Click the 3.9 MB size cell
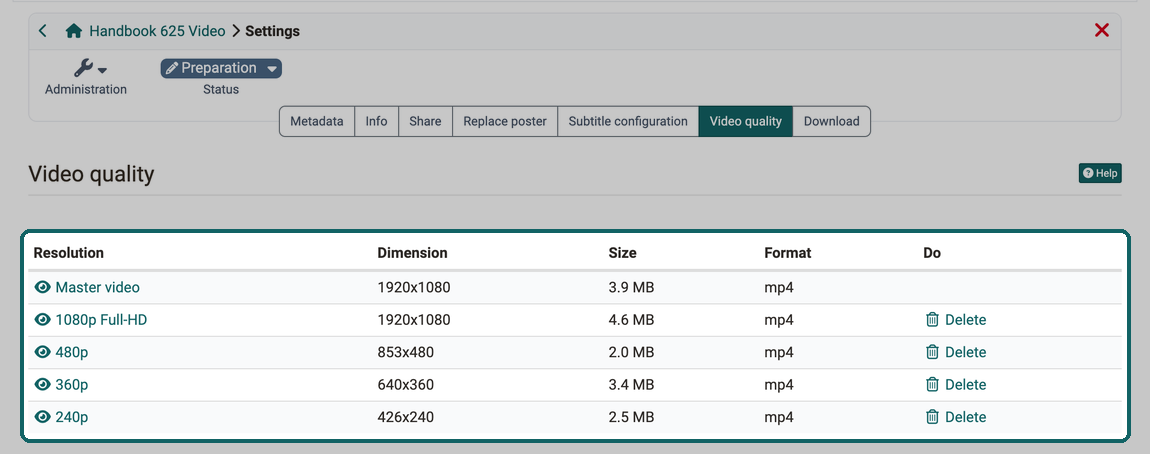The width and height of the screenshot is (1150, 454). point(631,288)
